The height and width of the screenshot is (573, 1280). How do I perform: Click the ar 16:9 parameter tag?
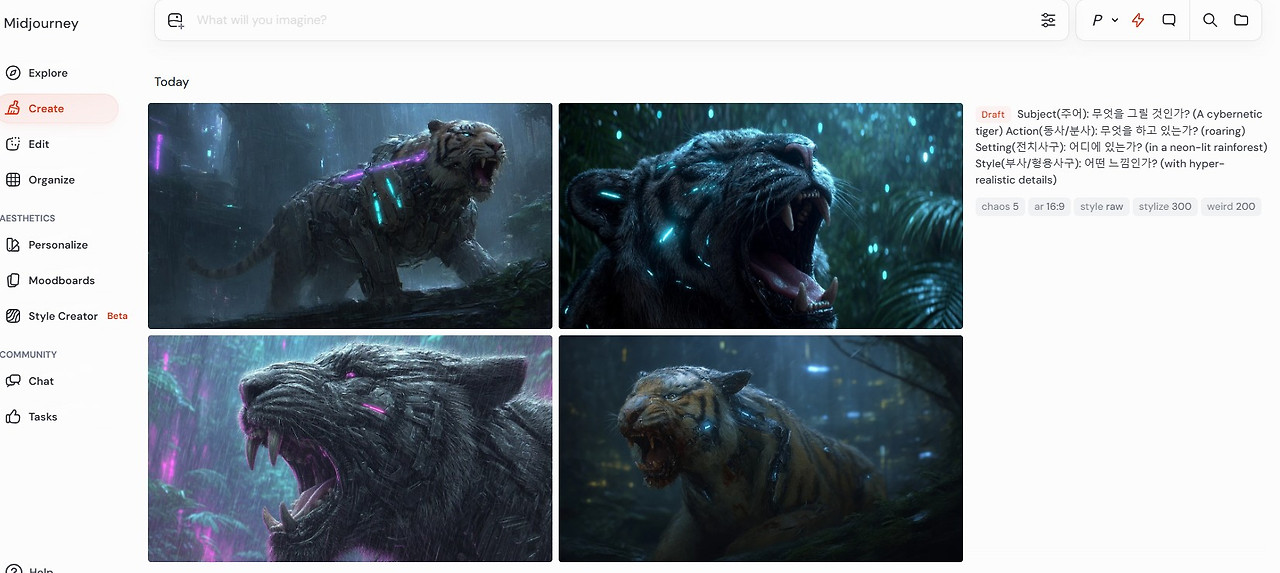click(x=1049, y=207)
